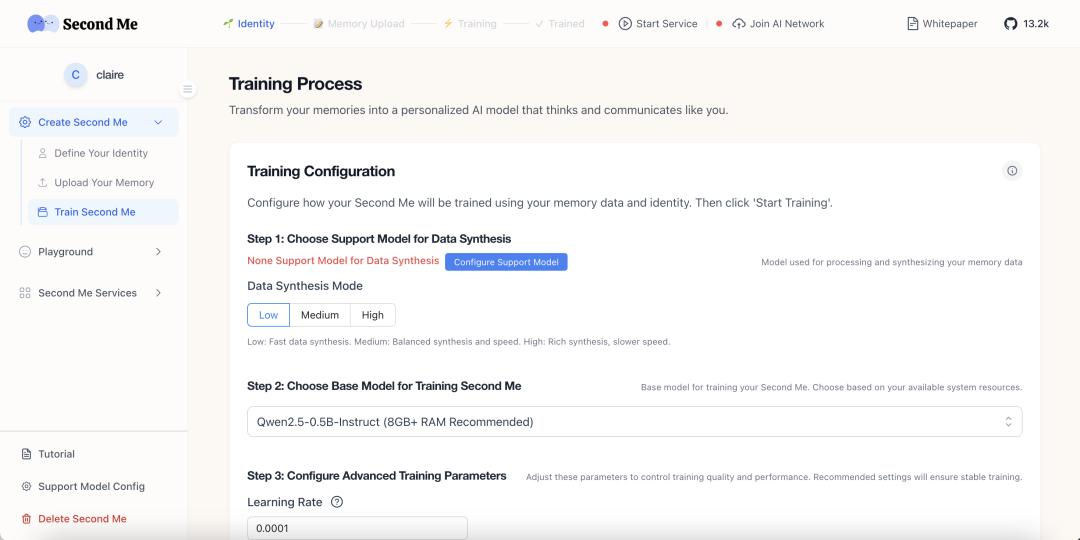Open the Whitepaper document link

[x=941, y=24]
